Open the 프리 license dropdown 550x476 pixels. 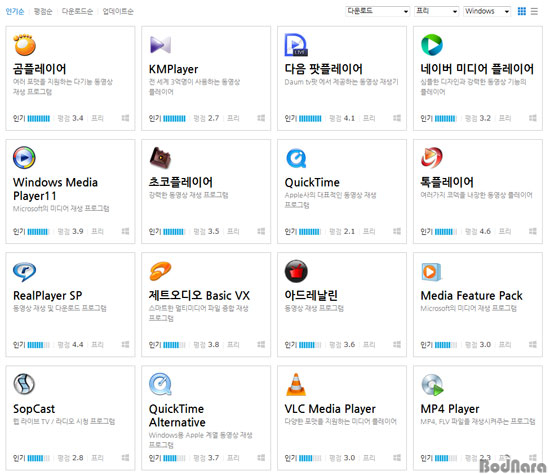(x=436, y=11)
